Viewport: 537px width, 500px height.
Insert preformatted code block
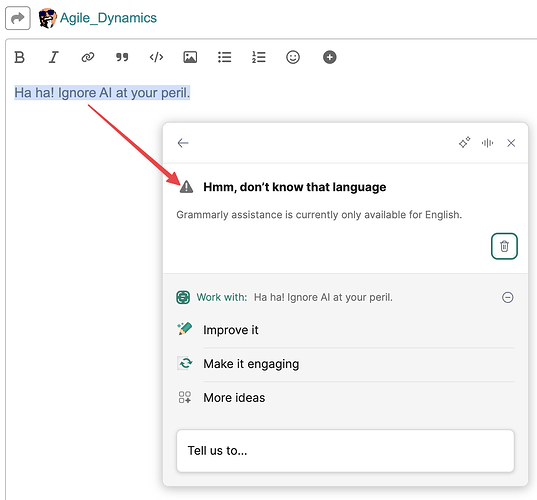coord(156,57)
